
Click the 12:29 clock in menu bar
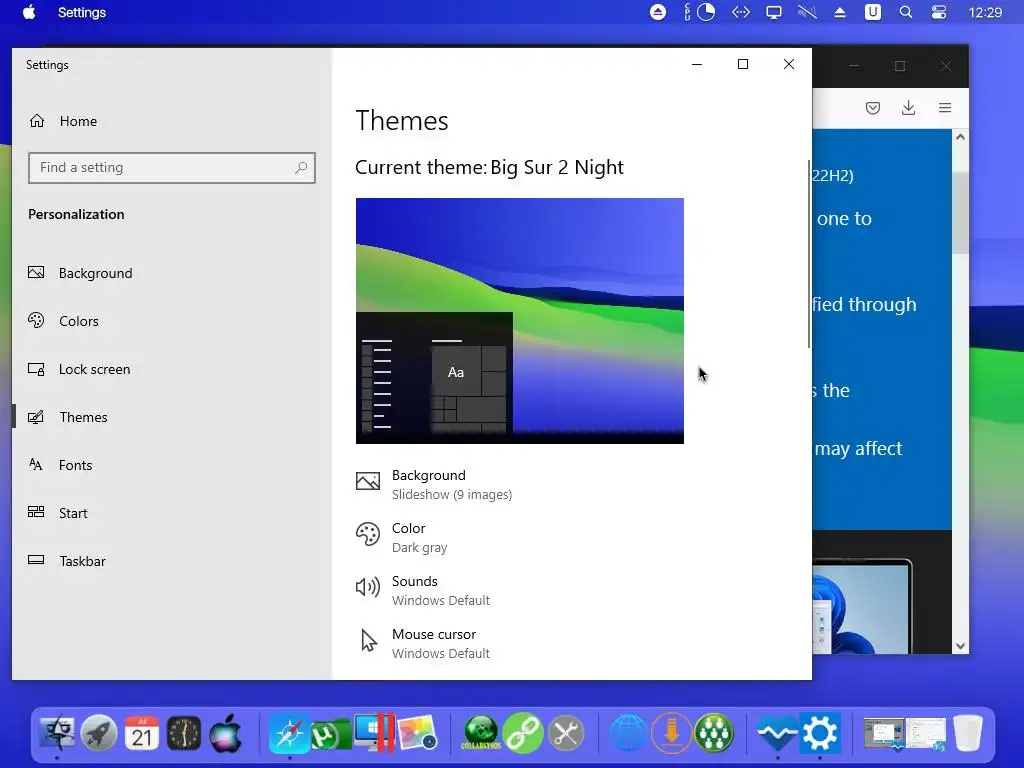tap(985, 12)
